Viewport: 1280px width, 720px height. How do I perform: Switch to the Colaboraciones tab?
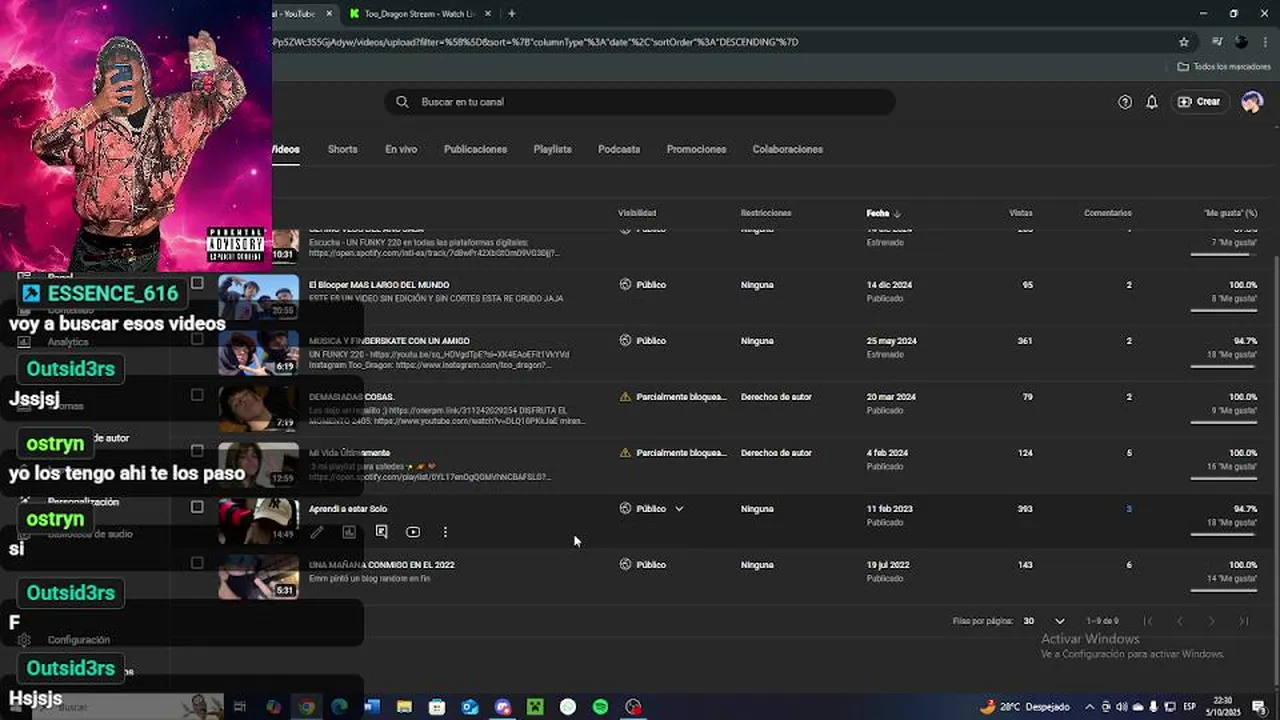788,149
